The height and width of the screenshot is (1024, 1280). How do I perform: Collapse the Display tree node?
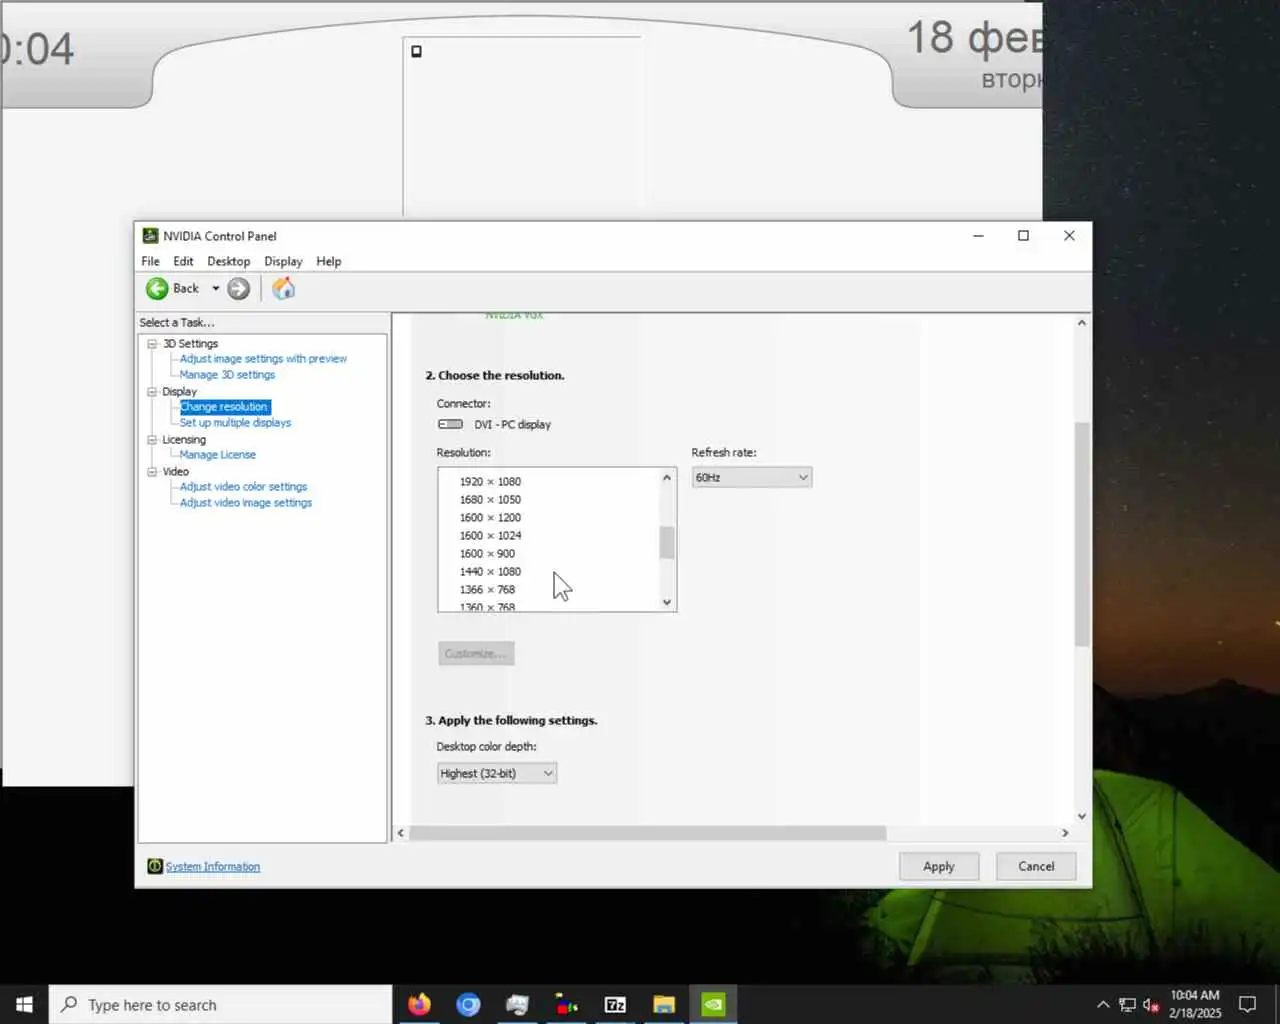152,392
